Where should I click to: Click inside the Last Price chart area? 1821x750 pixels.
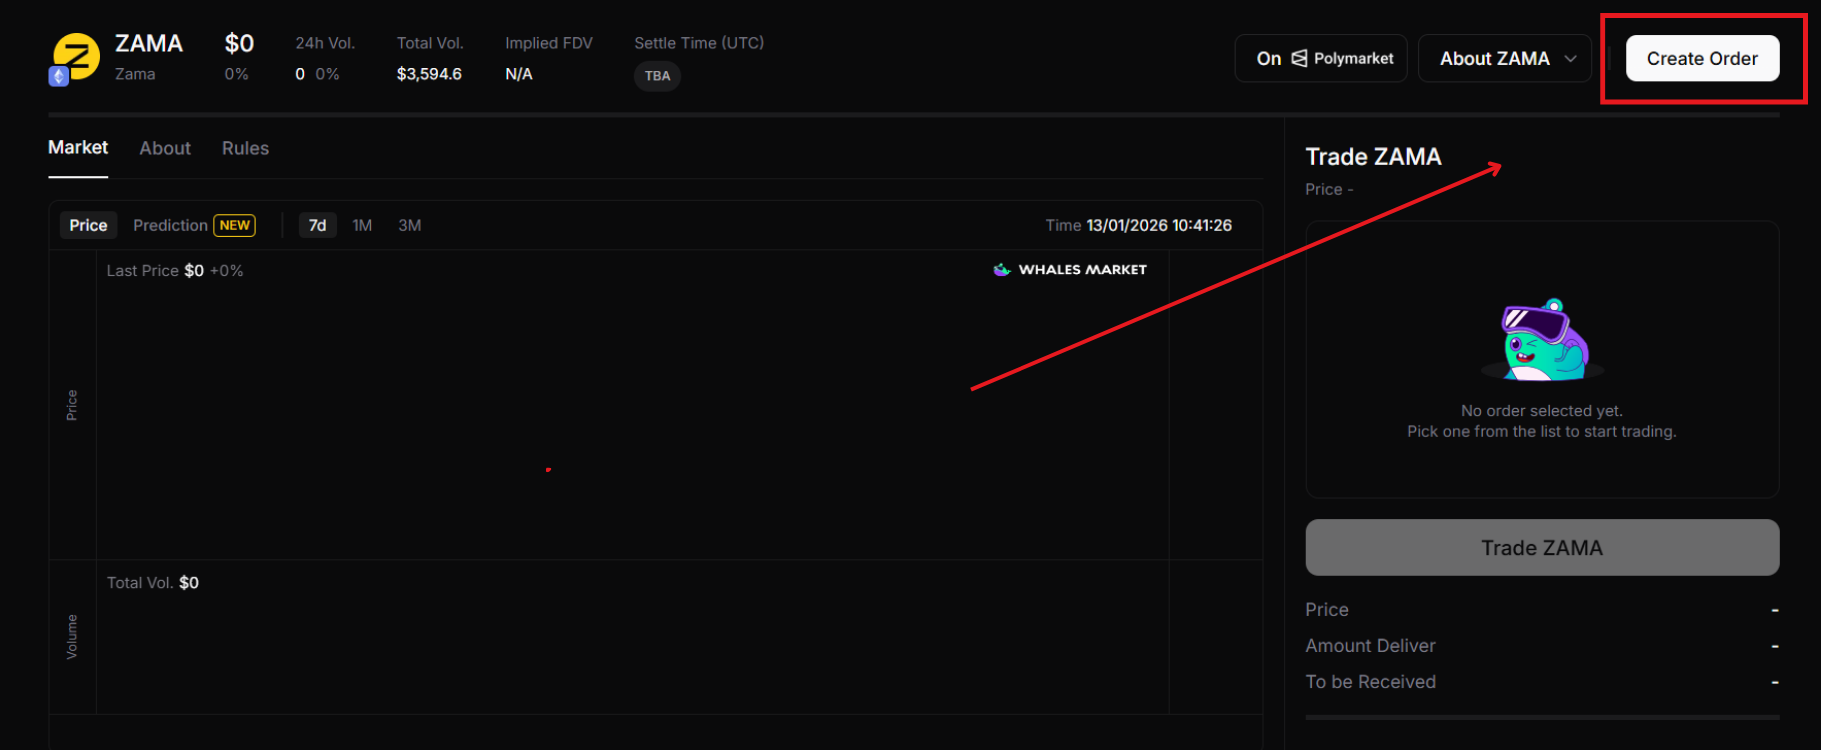(x=630, y=410)
